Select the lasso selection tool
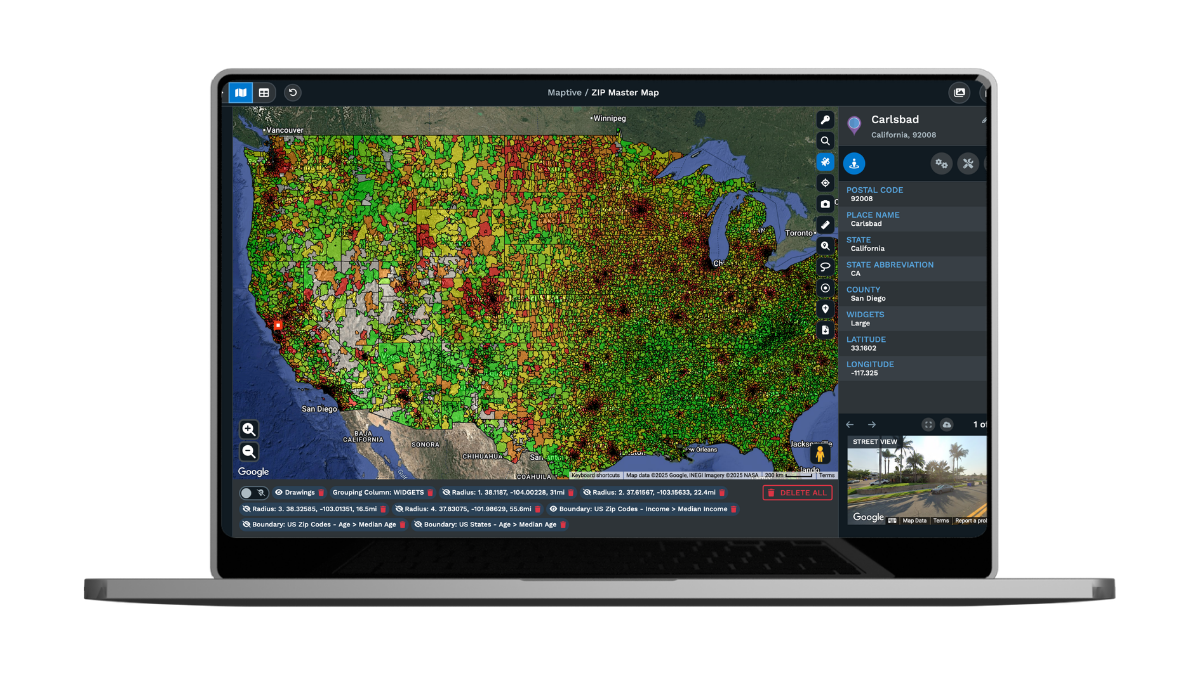This screenshot has width=1200, height=675. [x=825, y=267]
